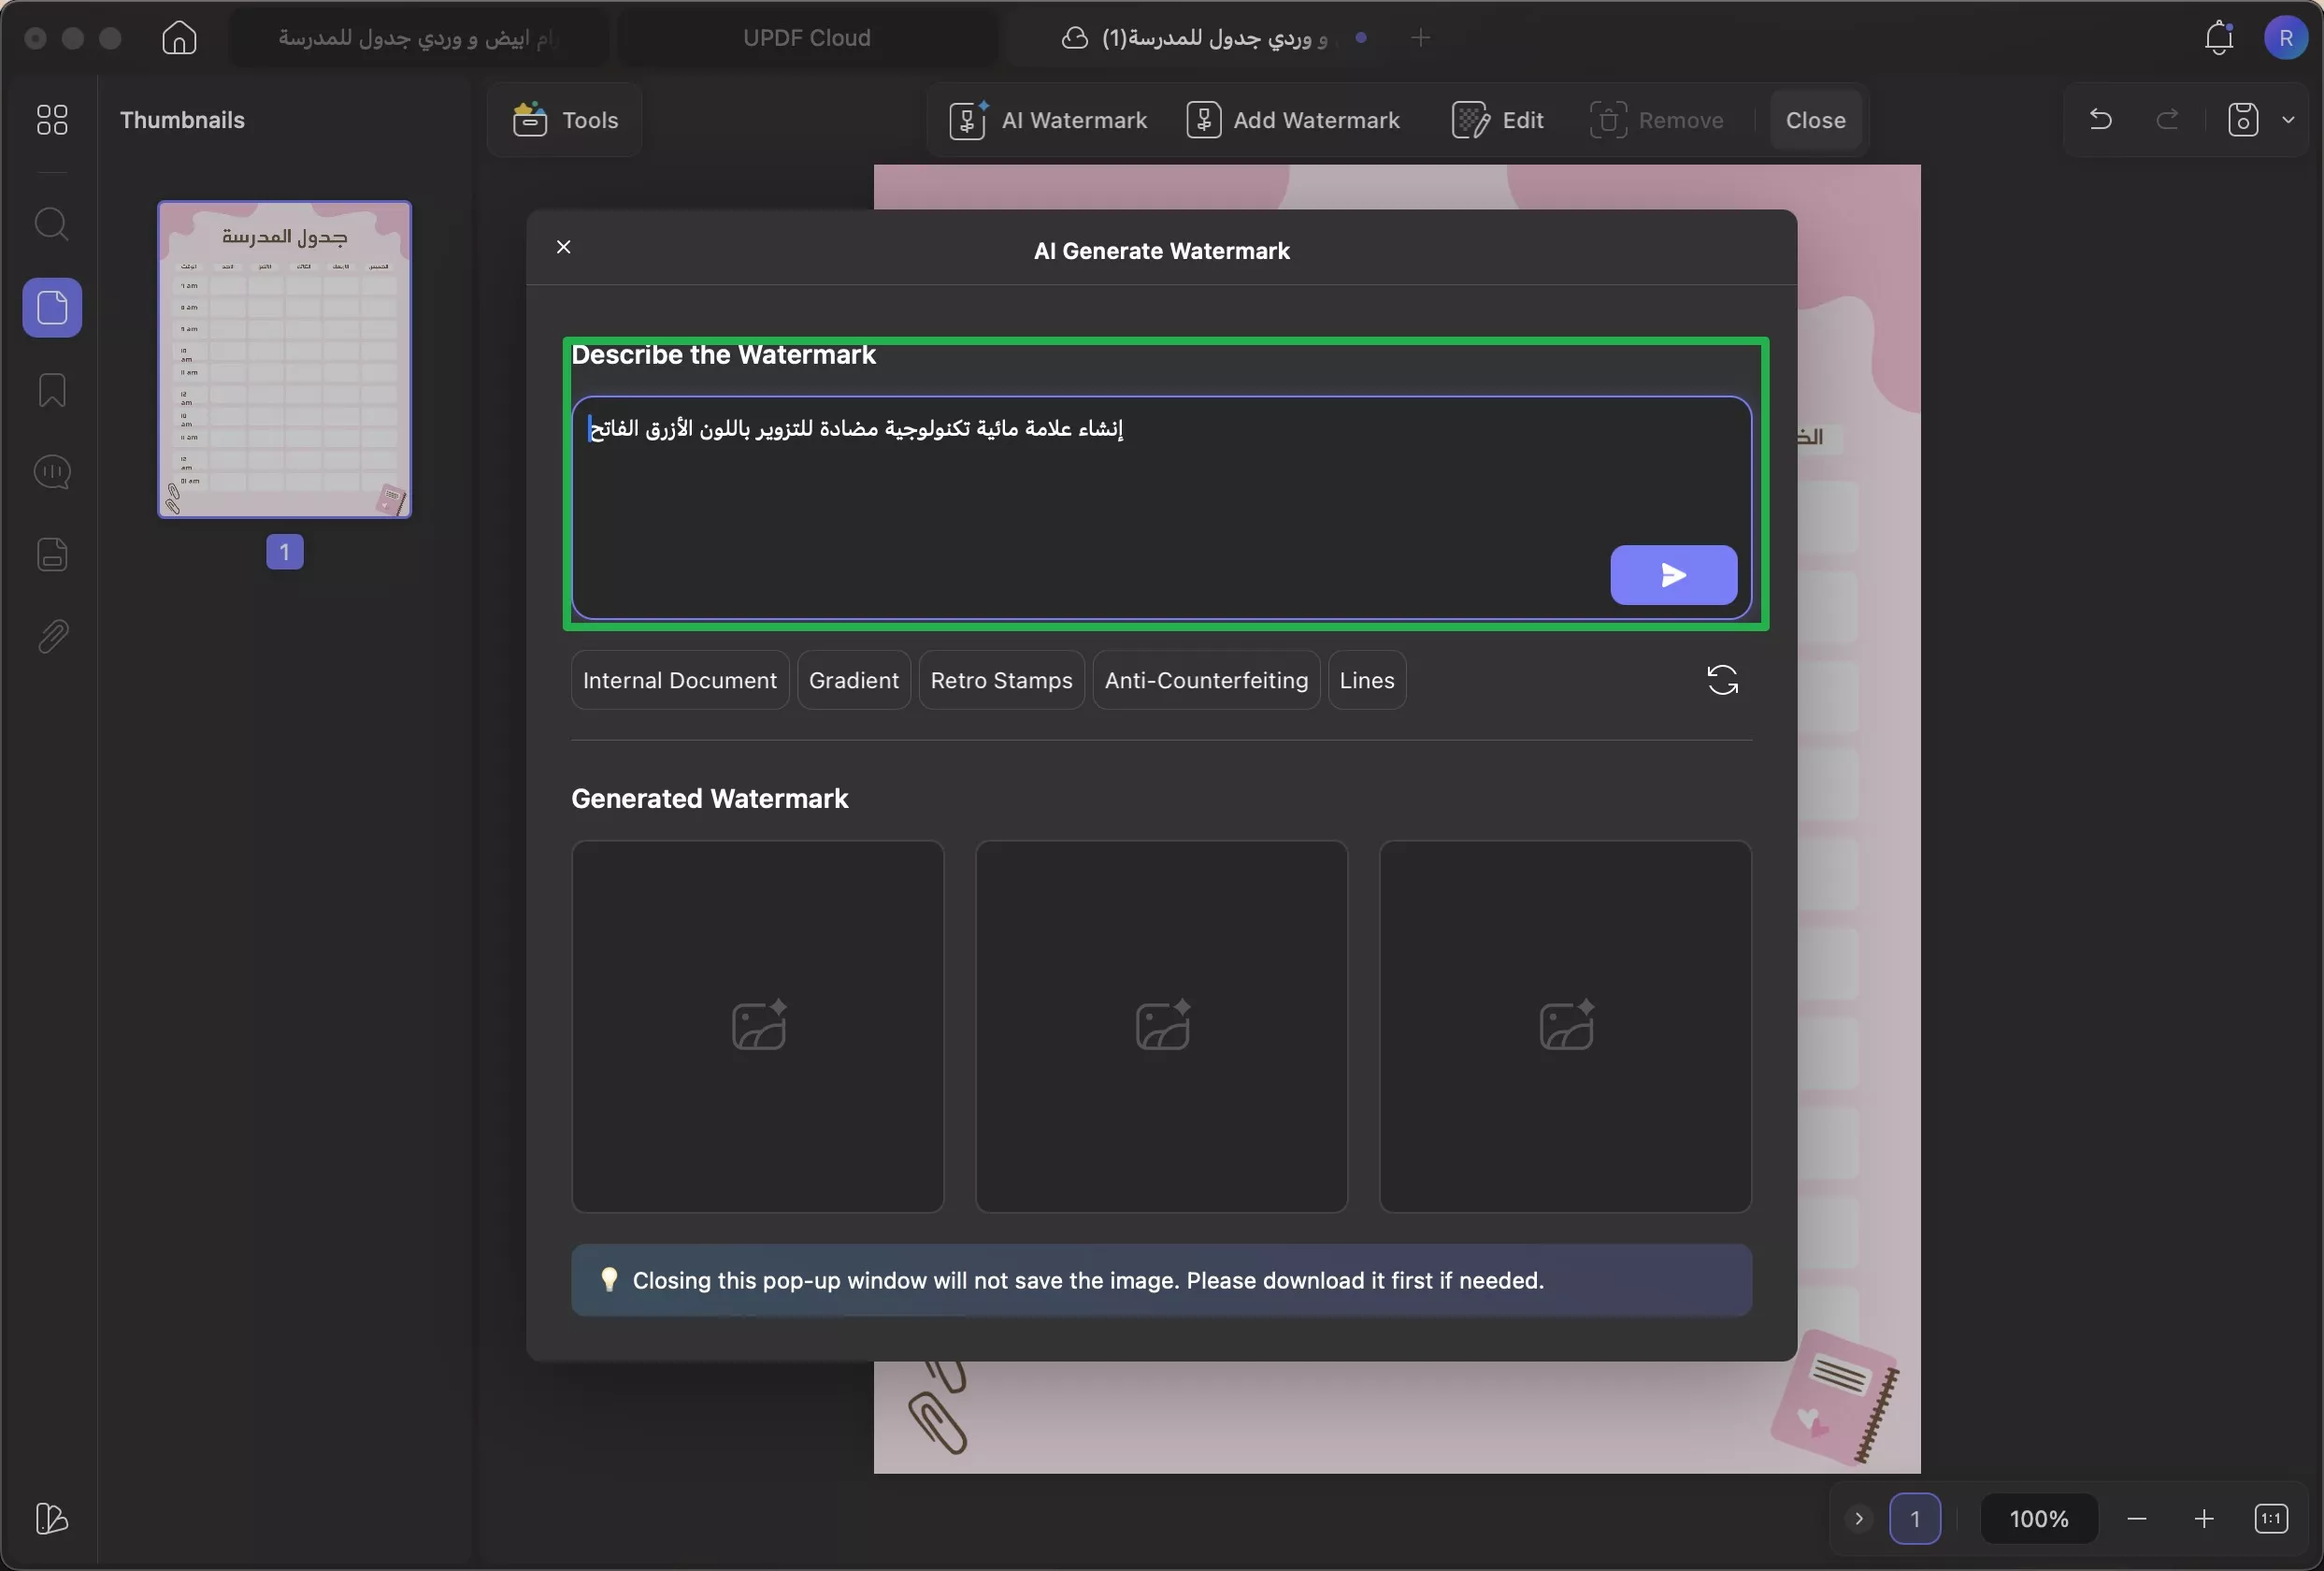Expand the save options dropdown arrow
Screen dimensions: 2324x1571
point(2288,120)
